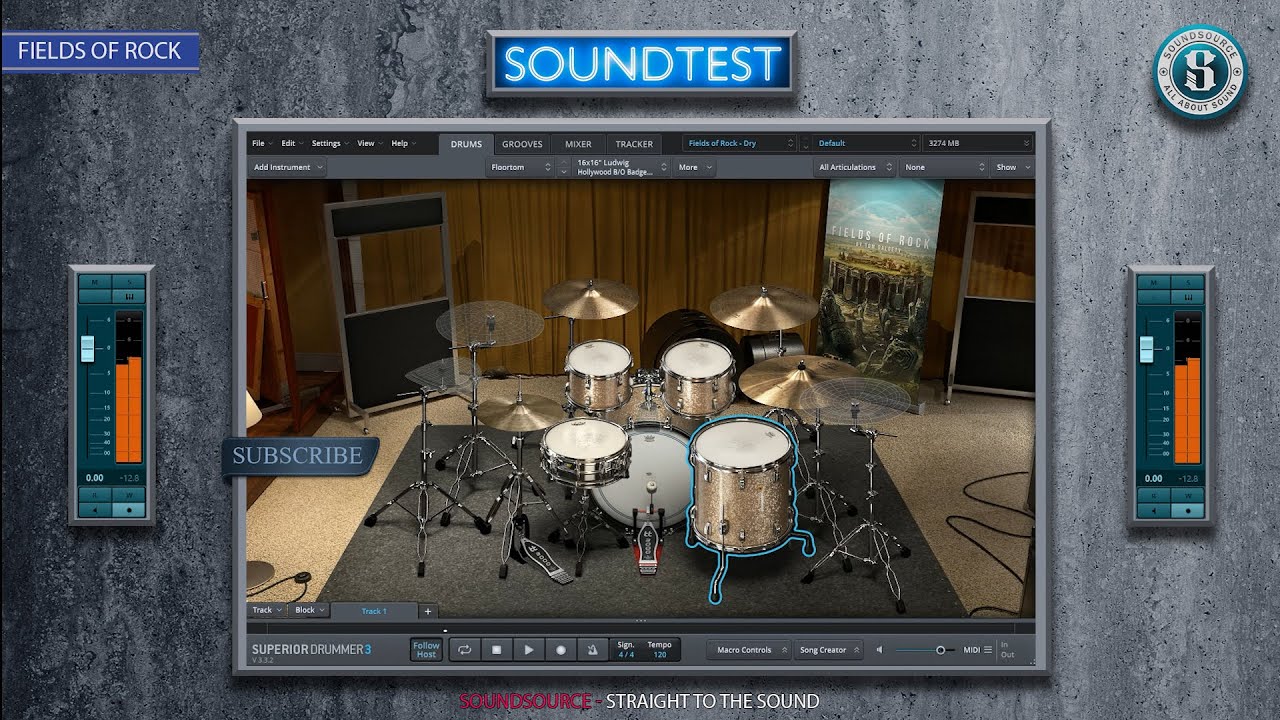The image size is (1280, 720).
Task: Click the master volume slider knob
Action: [x=940, y=650]
